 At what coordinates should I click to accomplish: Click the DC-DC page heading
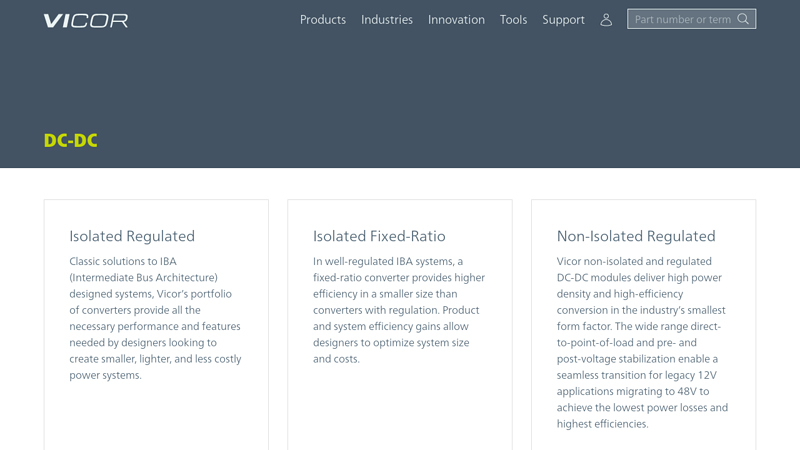(x=71, y=141)
